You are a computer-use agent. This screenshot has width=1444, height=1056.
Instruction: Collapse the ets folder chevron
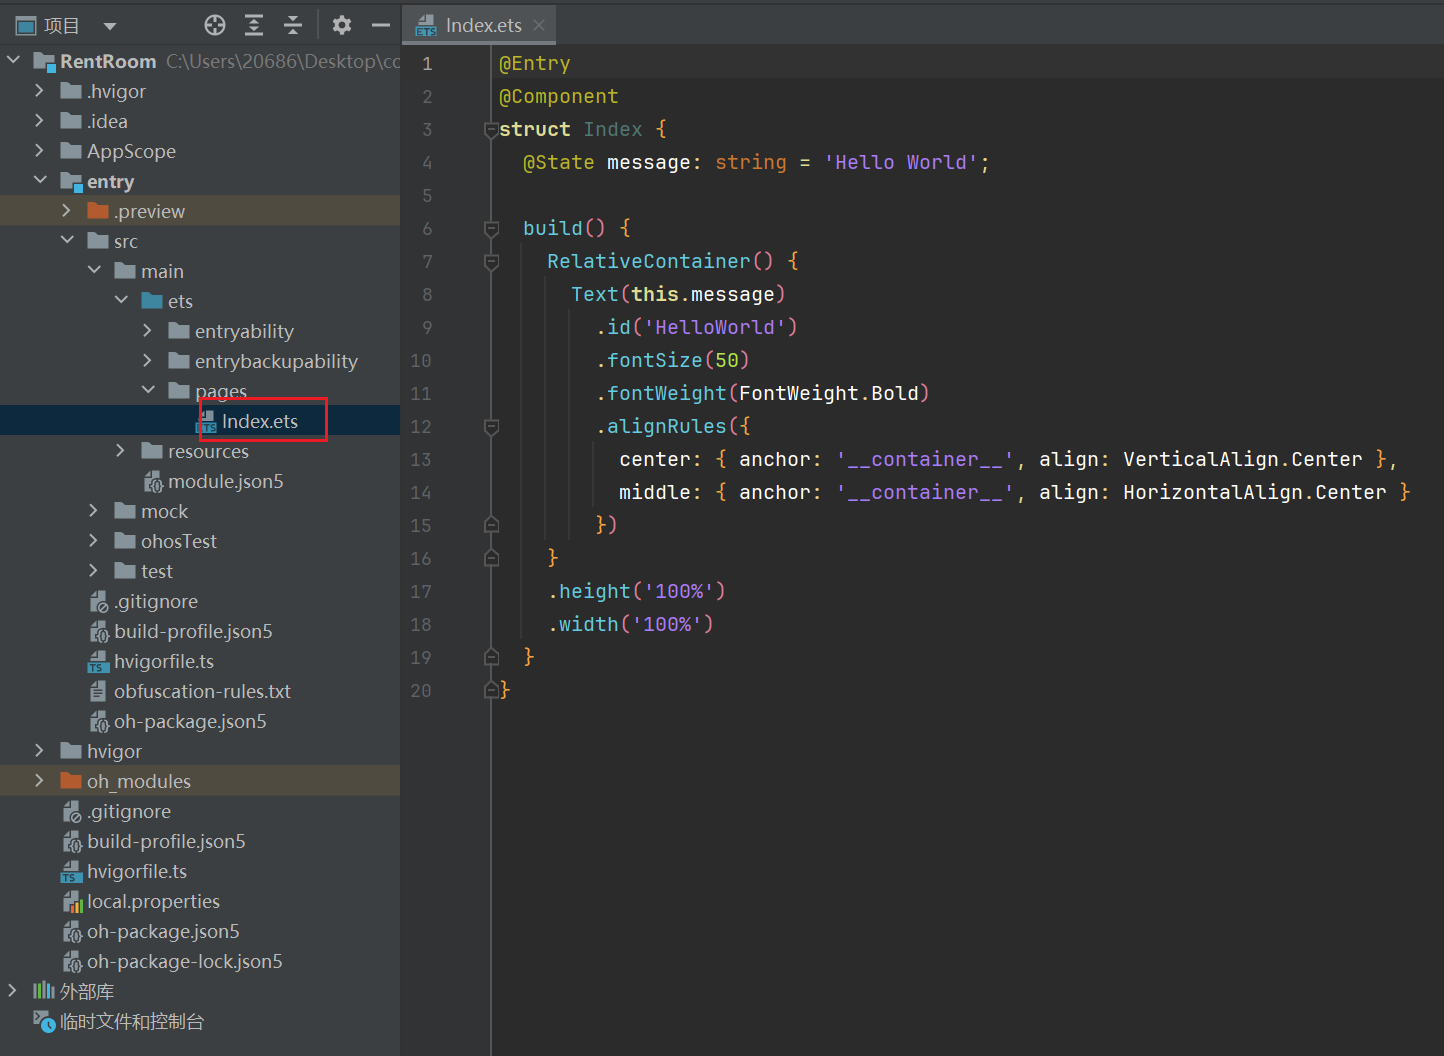point(121,301)
